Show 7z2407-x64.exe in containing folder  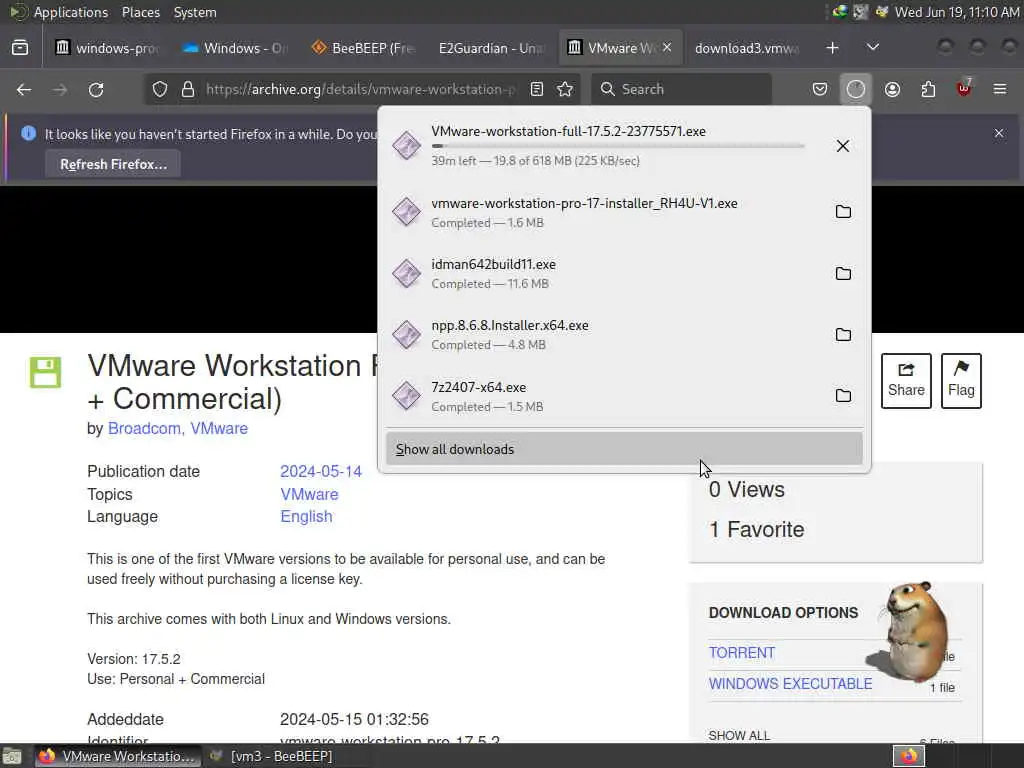pos(843,396)
